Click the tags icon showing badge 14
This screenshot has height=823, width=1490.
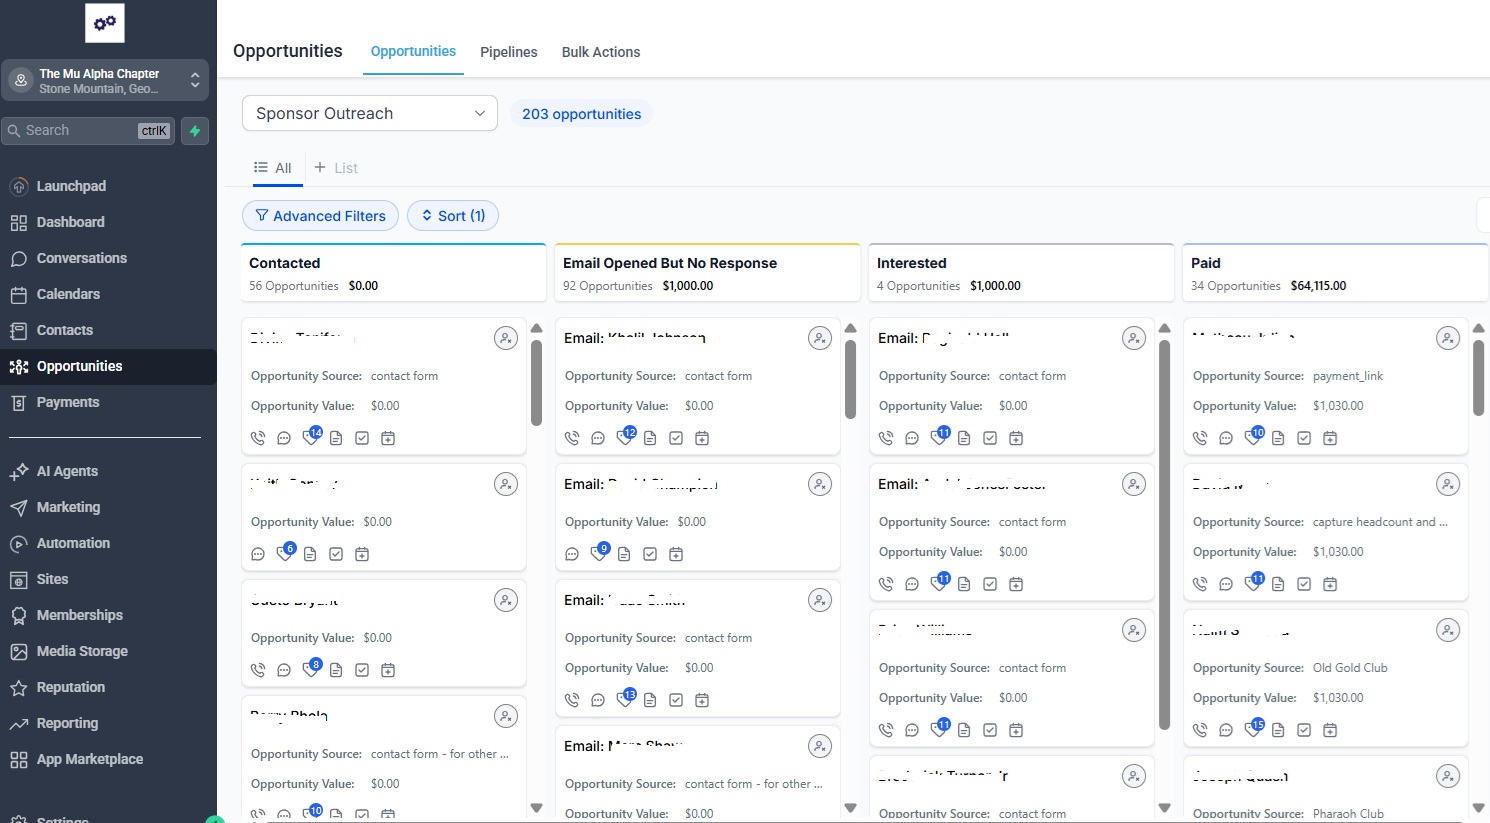click(311, 437)
